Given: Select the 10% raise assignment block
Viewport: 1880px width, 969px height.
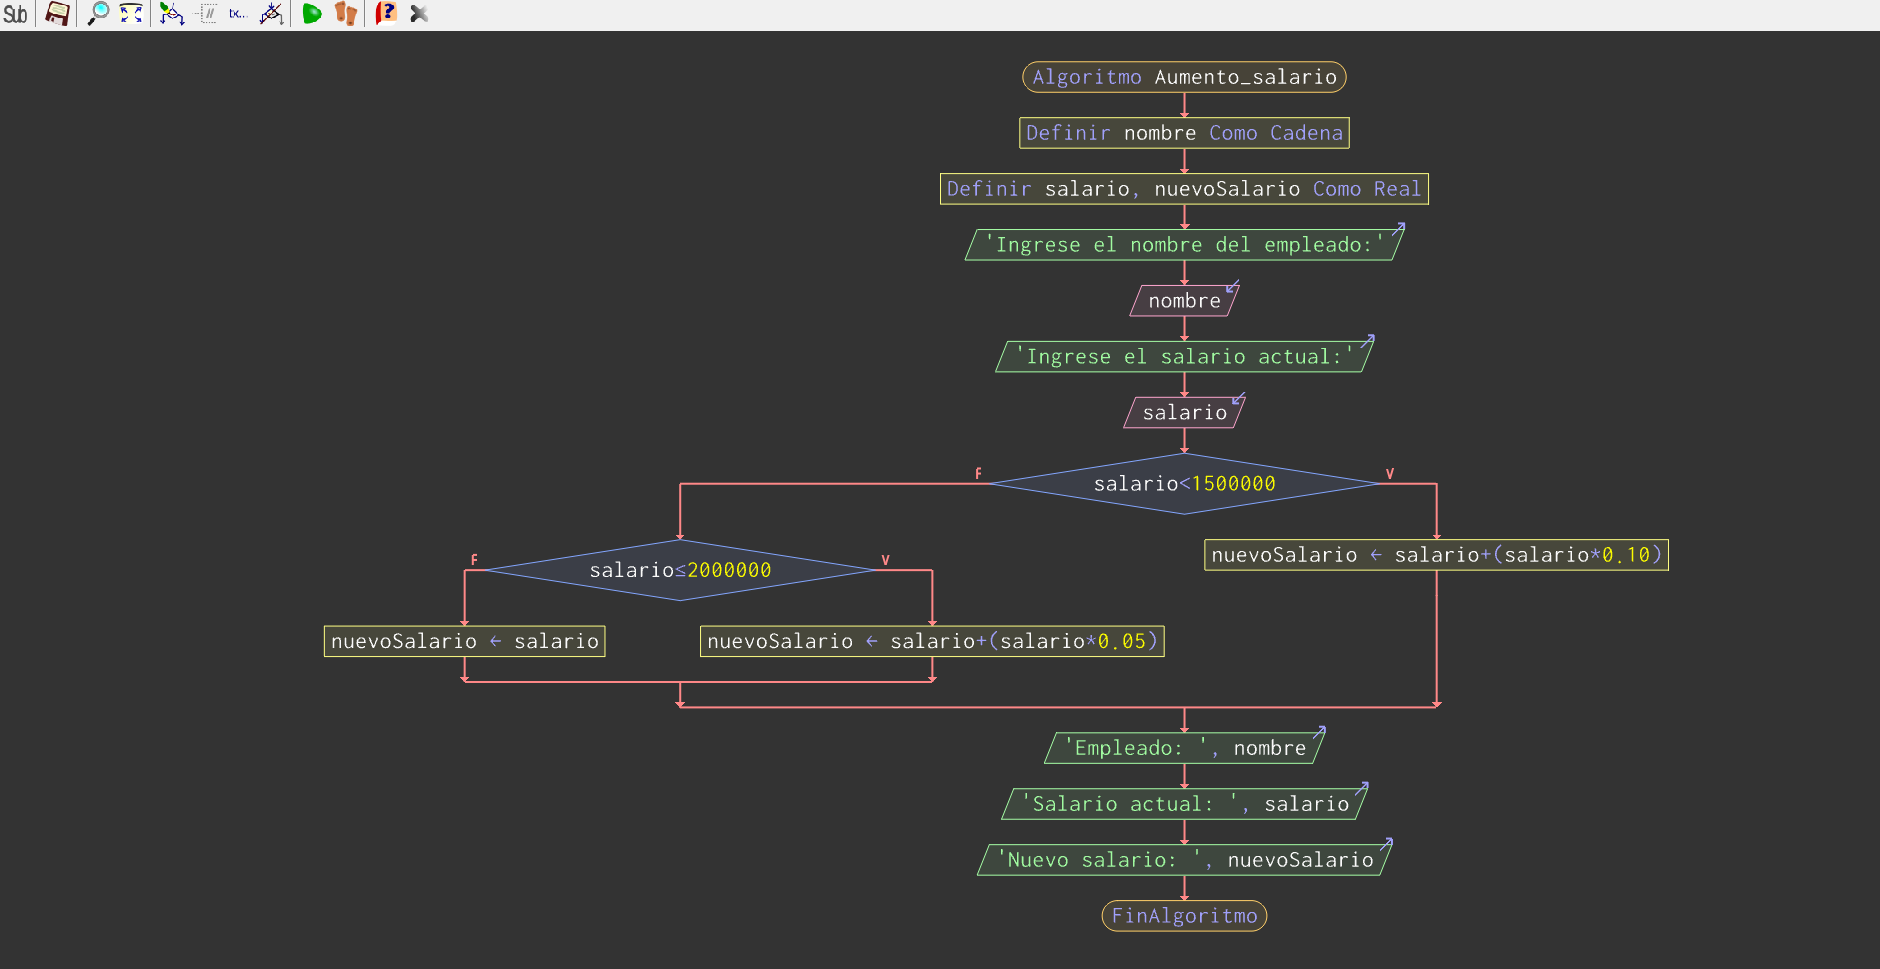Looking at the screenshot, I should coord(1436,555).
